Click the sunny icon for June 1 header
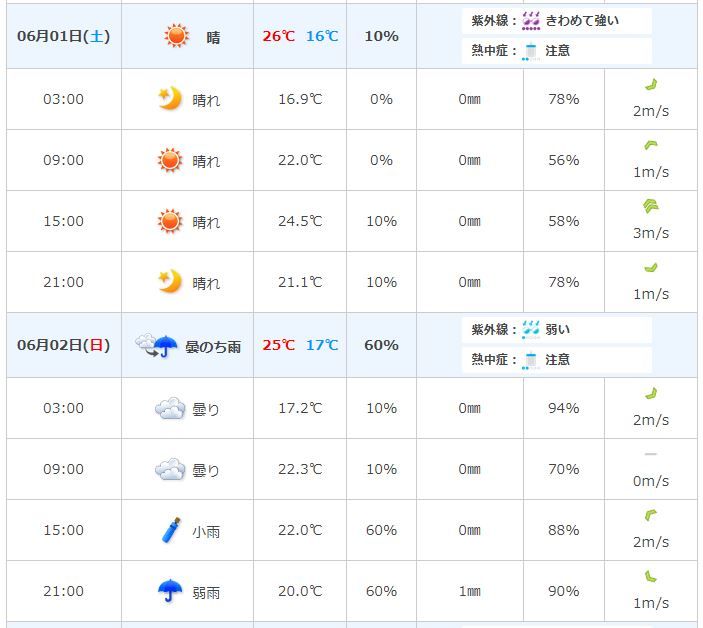The image size is (703, 628). pyautogui.click(x=177, y=36)
